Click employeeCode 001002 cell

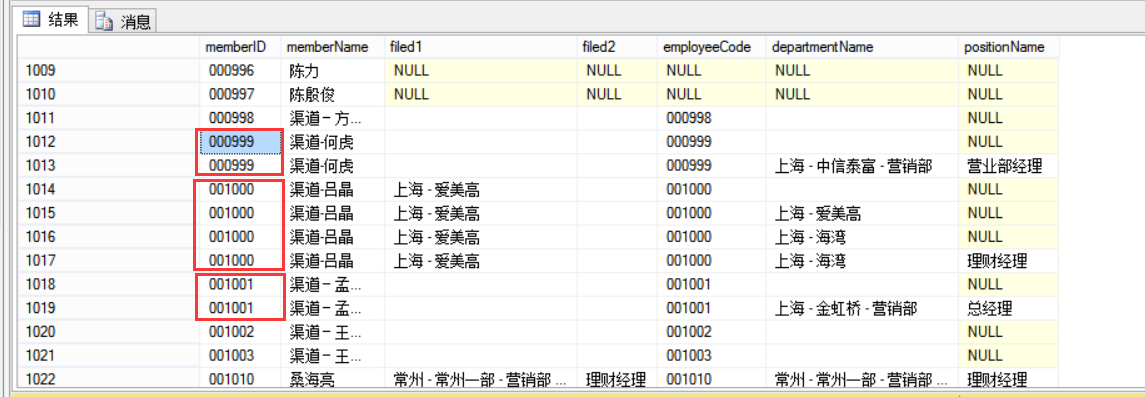pyautogui.click(x=711, y=332)
